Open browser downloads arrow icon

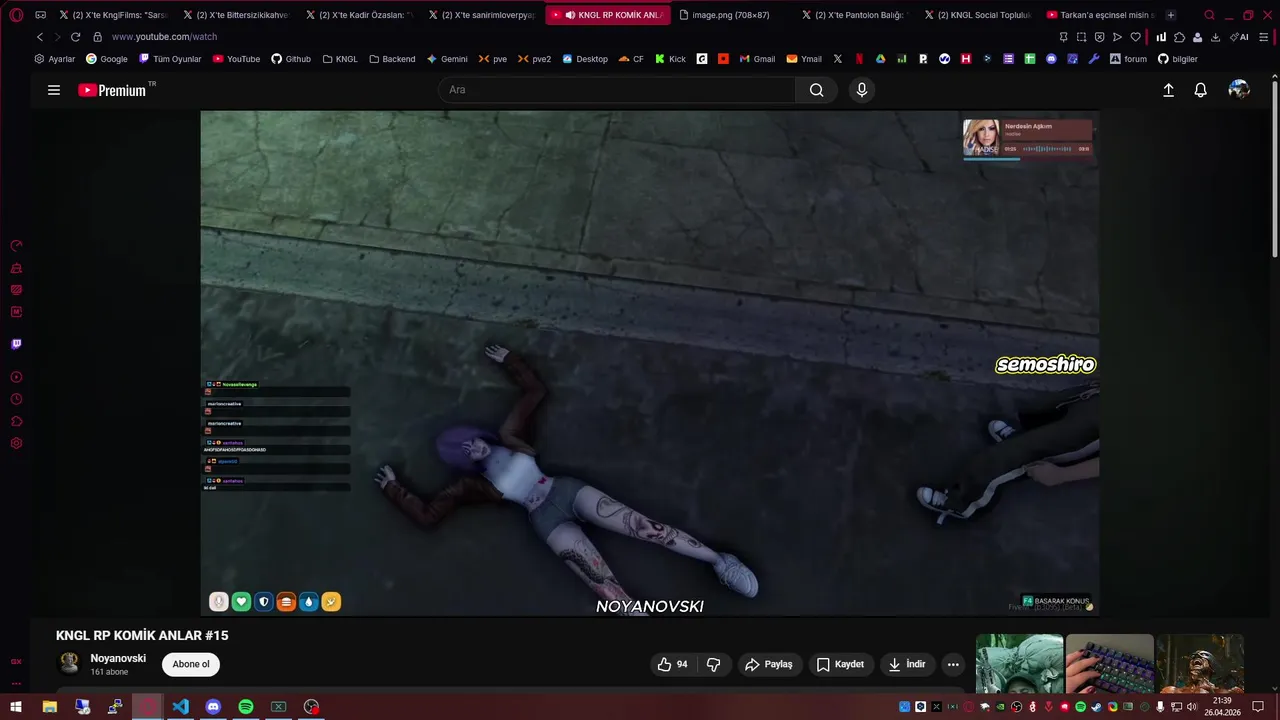[x=1215, y=37]
